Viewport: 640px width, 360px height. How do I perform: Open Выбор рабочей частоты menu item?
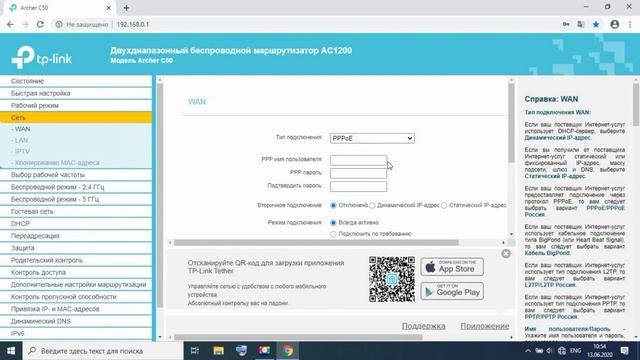(x=76, y=175)
